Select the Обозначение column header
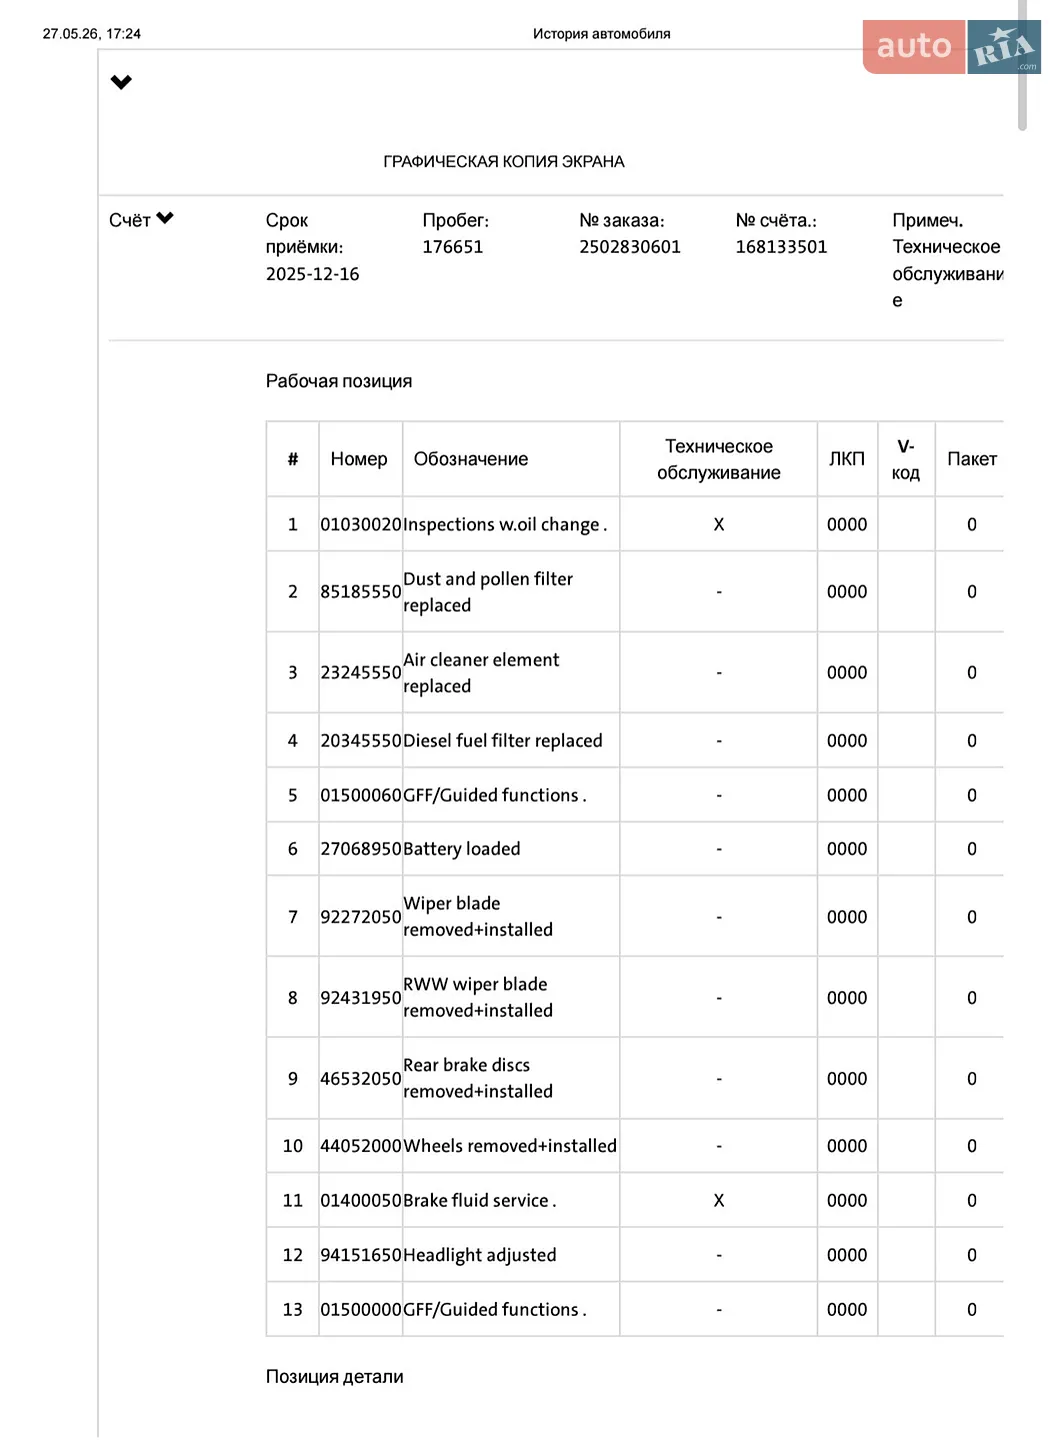 pos(471,459)
